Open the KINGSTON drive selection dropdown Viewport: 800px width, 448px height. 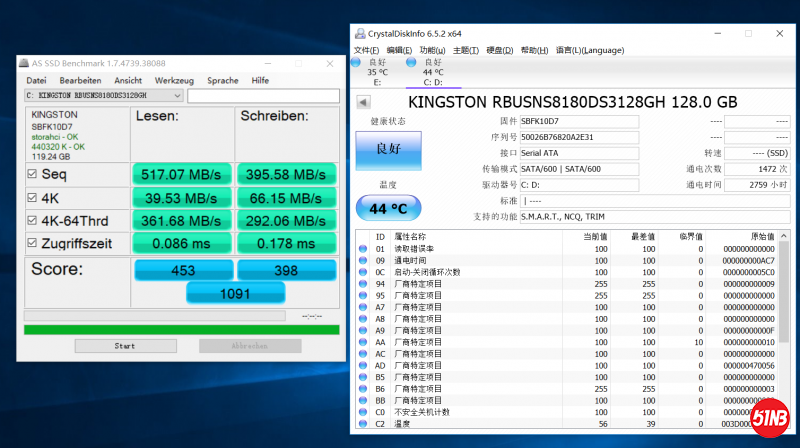[x=177, y=96]
